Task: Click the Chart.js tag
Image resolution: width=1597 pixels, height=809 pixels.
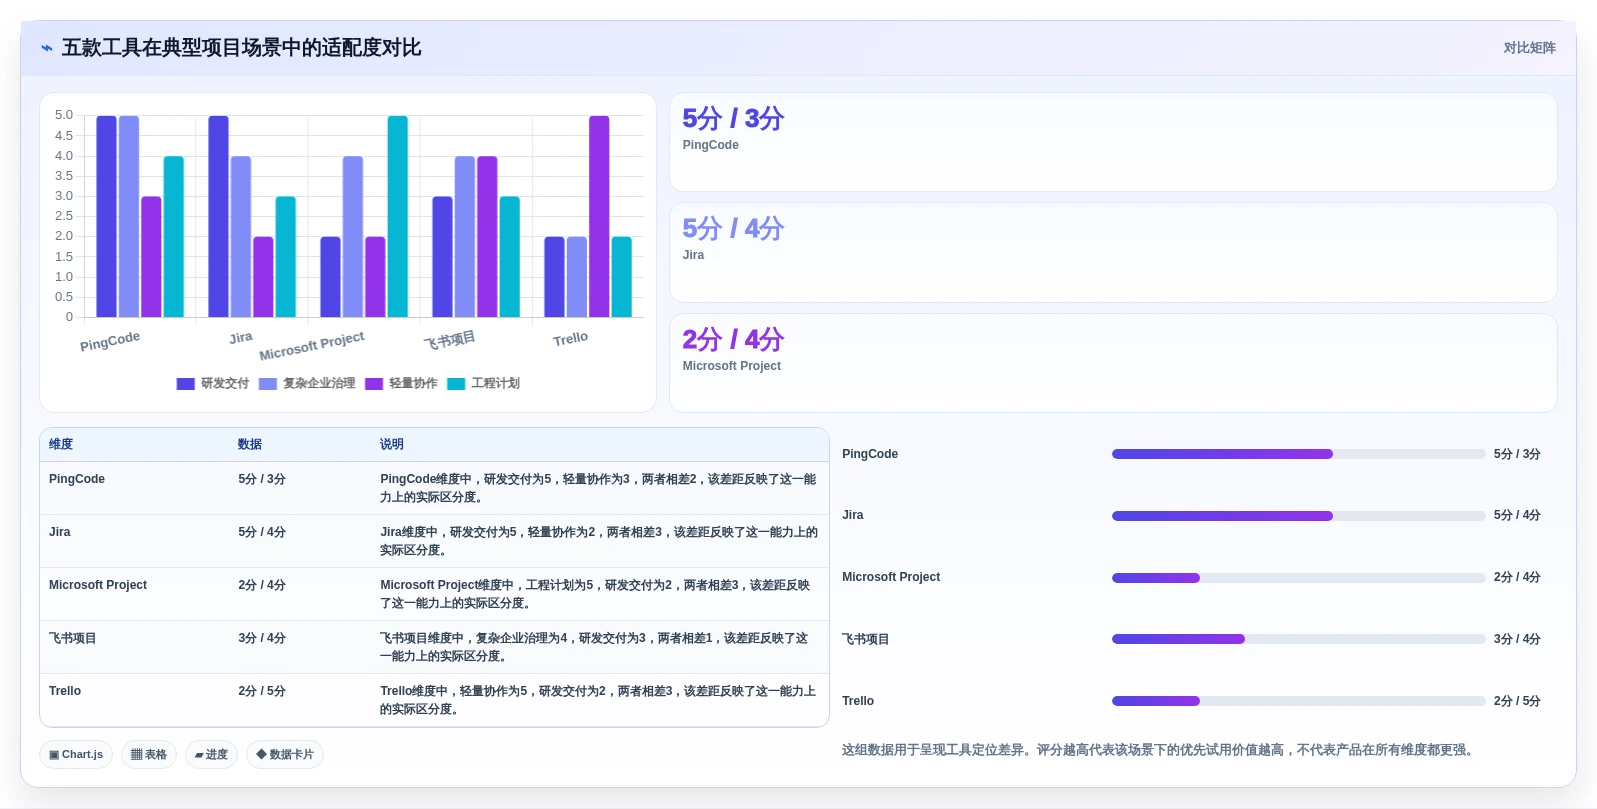Action: 76,755
